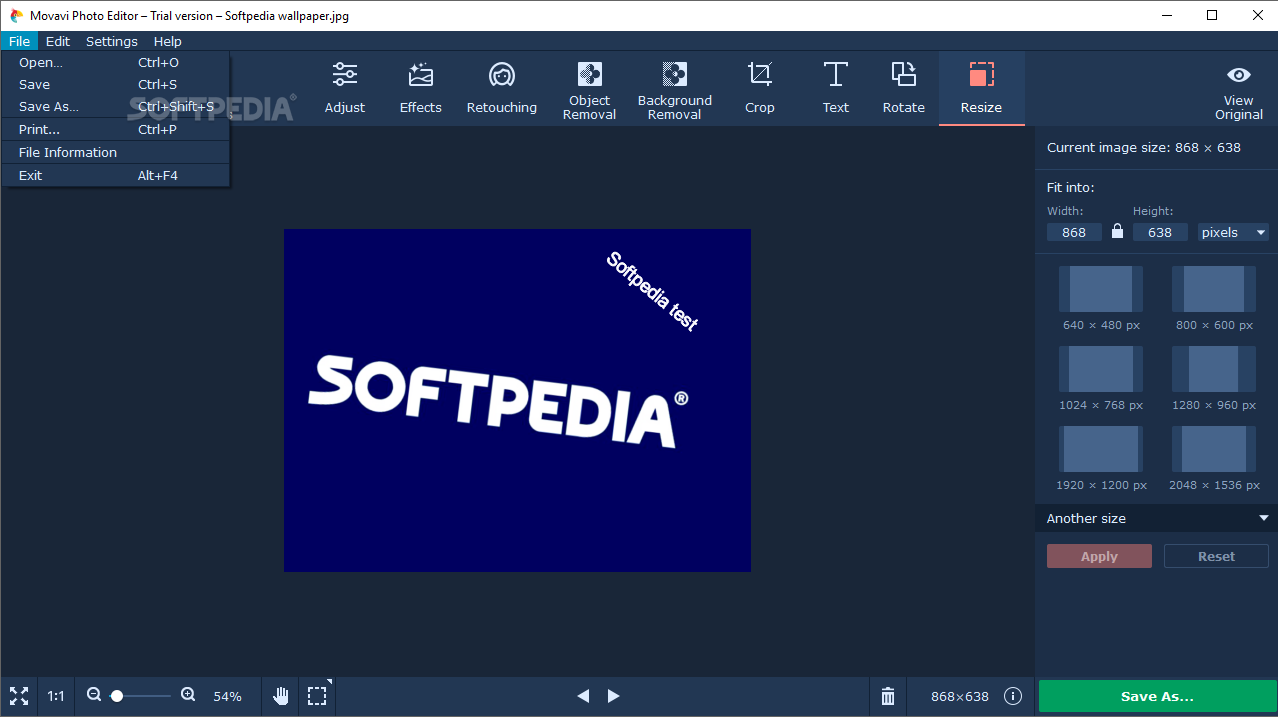Open the Text tool
This screenshot has height=717, width=1278.
[836, 88]
